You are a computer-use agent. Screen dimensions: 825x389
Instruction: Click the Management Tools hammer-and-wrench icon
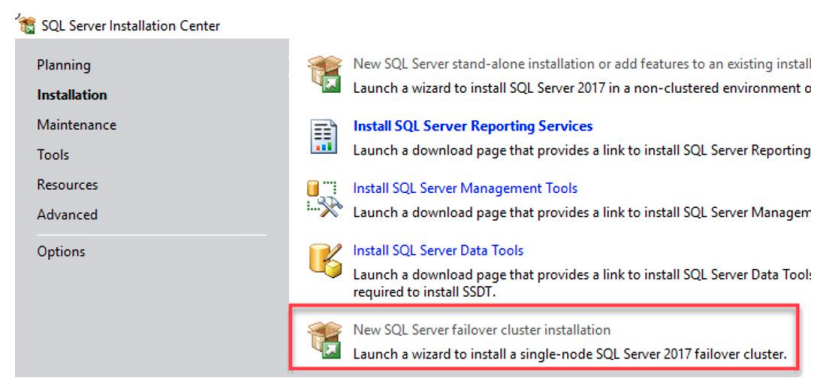[325, 198]
